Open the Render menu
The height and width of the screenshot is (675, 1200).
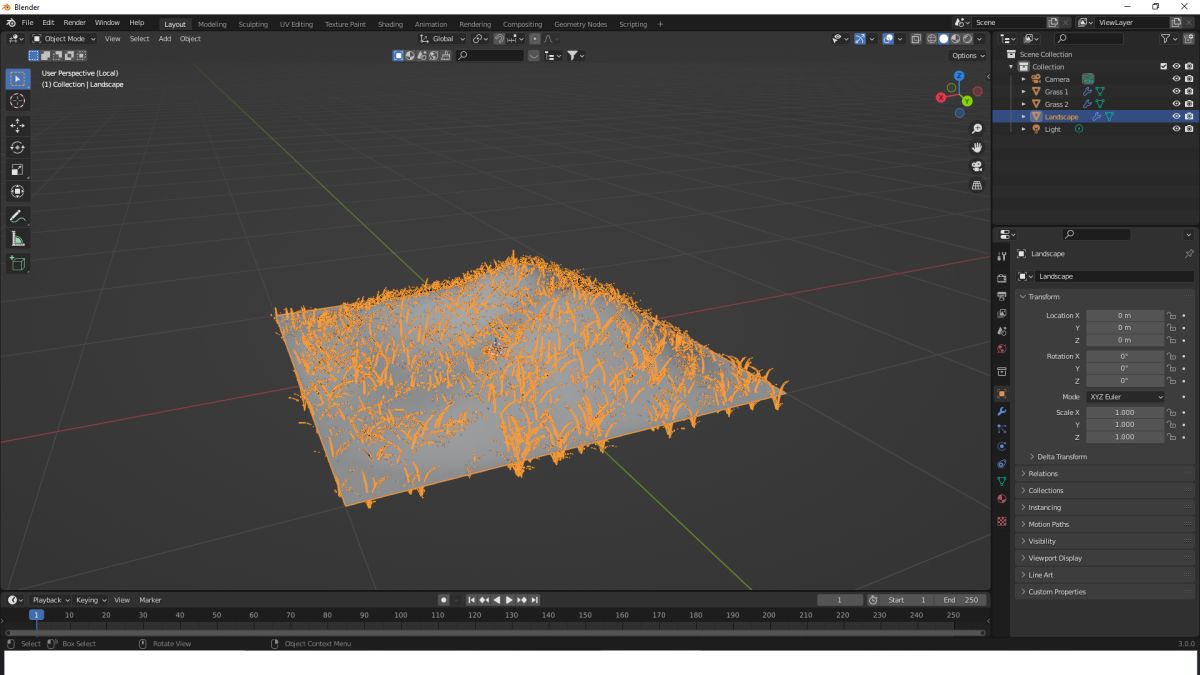[x=75, y=22]
